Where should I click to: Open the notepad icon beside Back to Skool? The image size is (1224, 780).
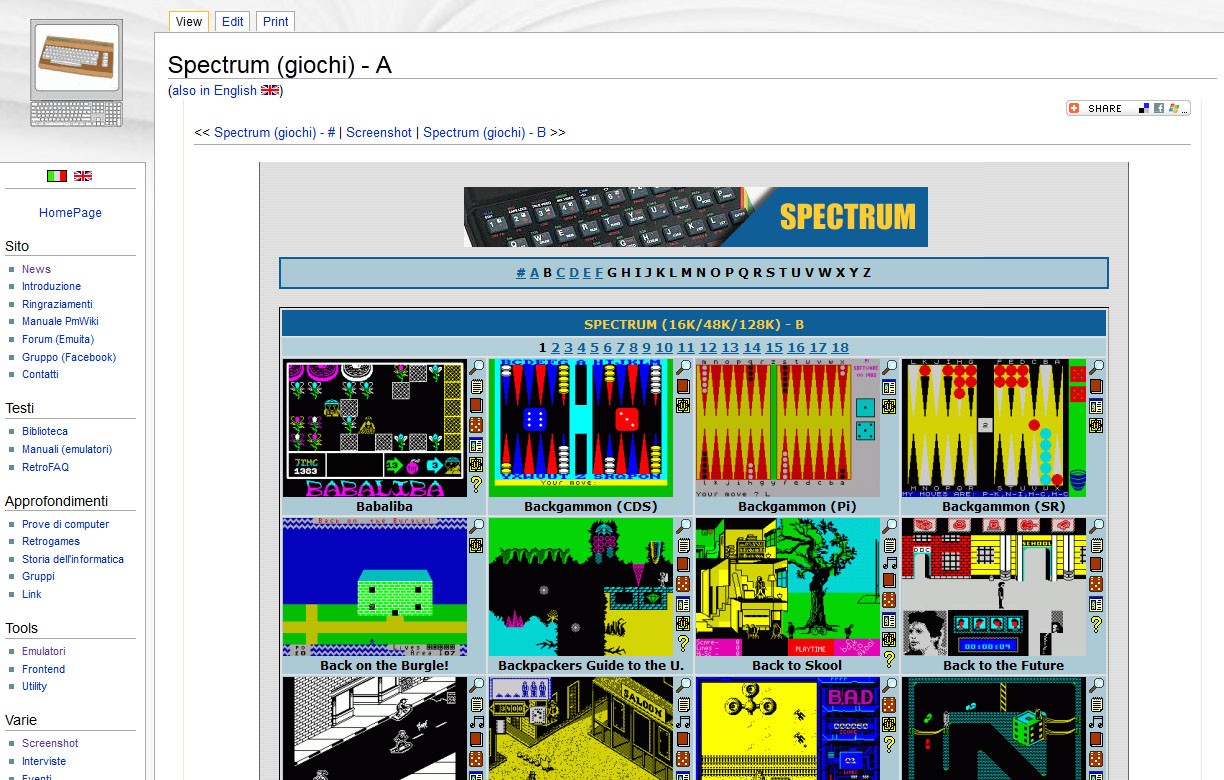click(889, 545)
